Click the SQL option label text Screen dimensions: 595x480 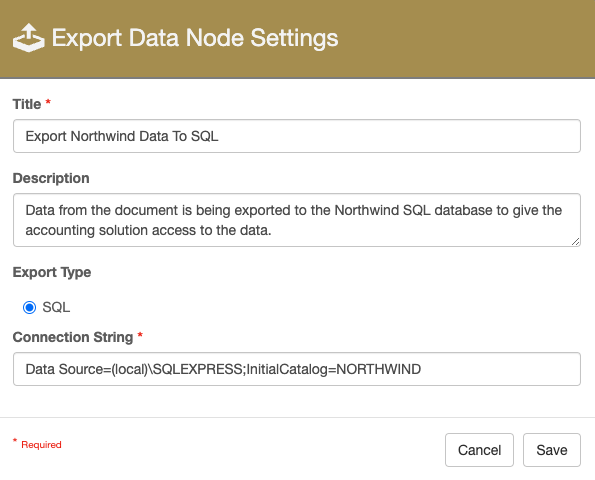point(56,307)
